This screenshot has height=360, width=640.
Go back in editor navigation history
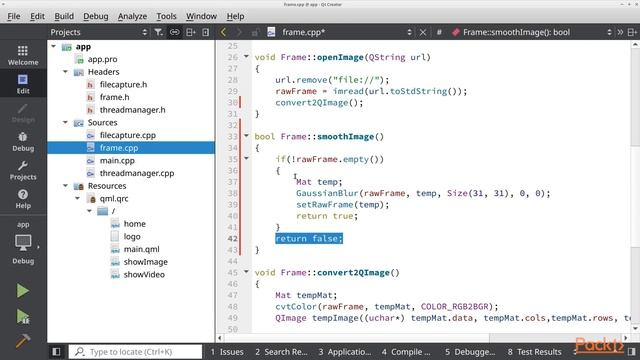click(223, 32)
